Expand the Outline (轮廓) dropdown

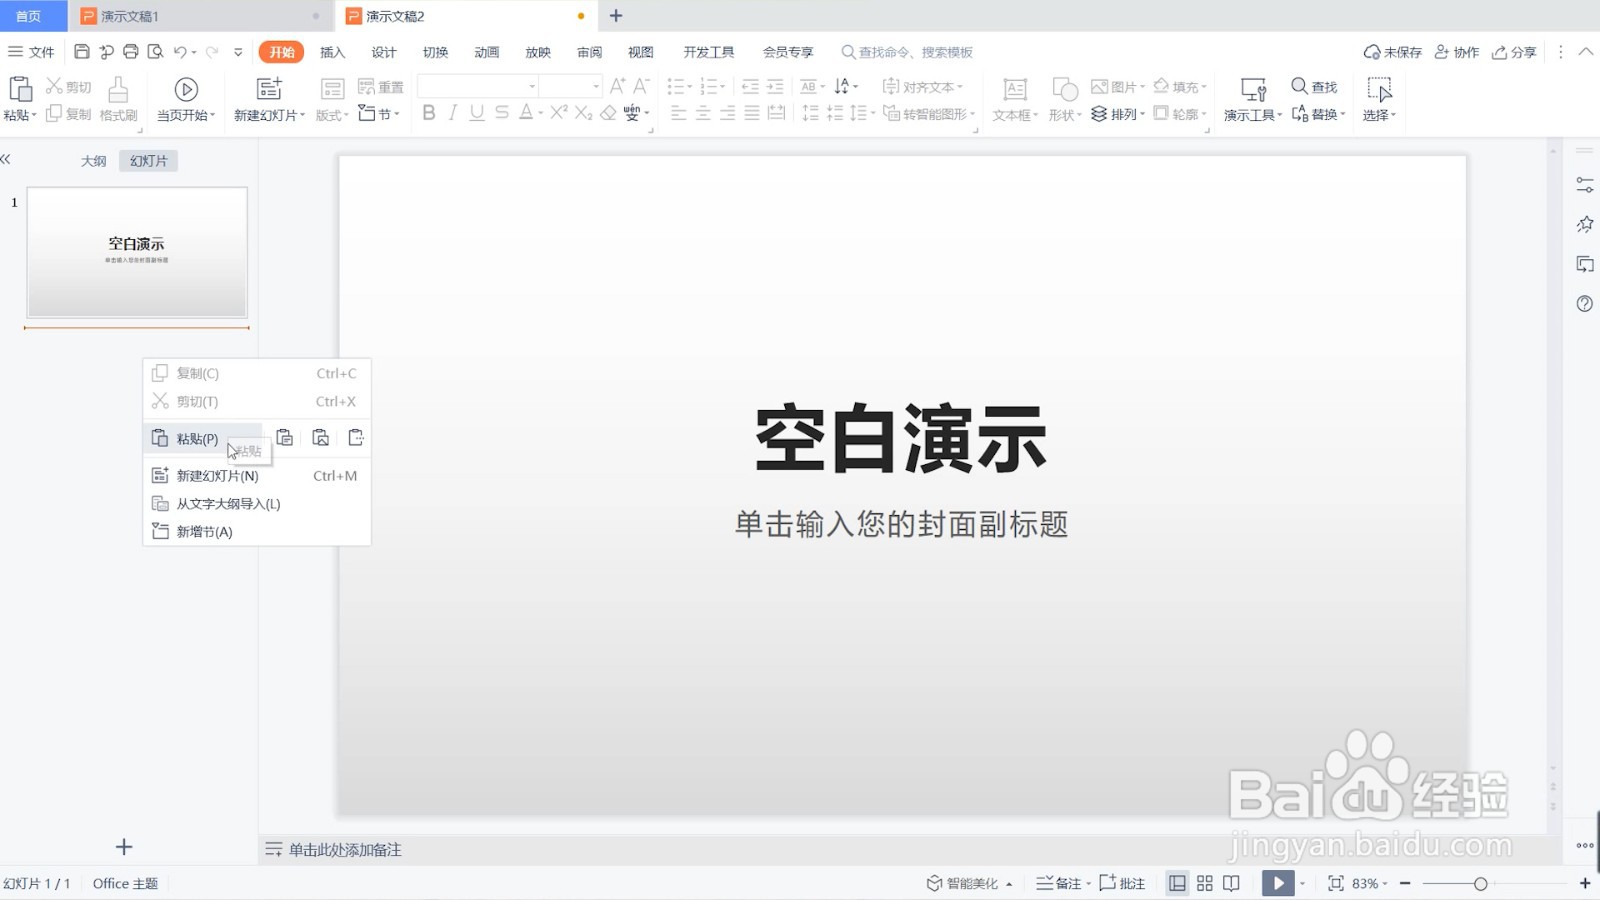click(x=1180, y=114)
